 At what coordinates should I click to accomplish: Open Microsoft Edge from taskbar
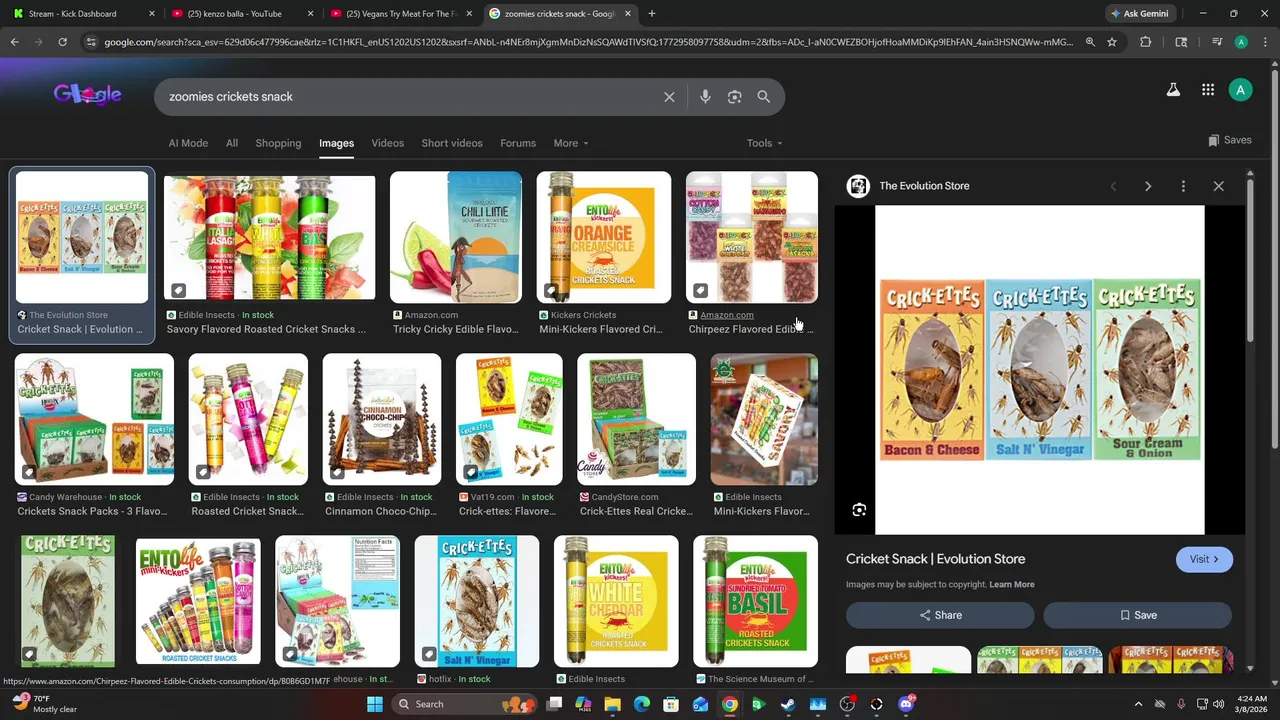point(642,704)
